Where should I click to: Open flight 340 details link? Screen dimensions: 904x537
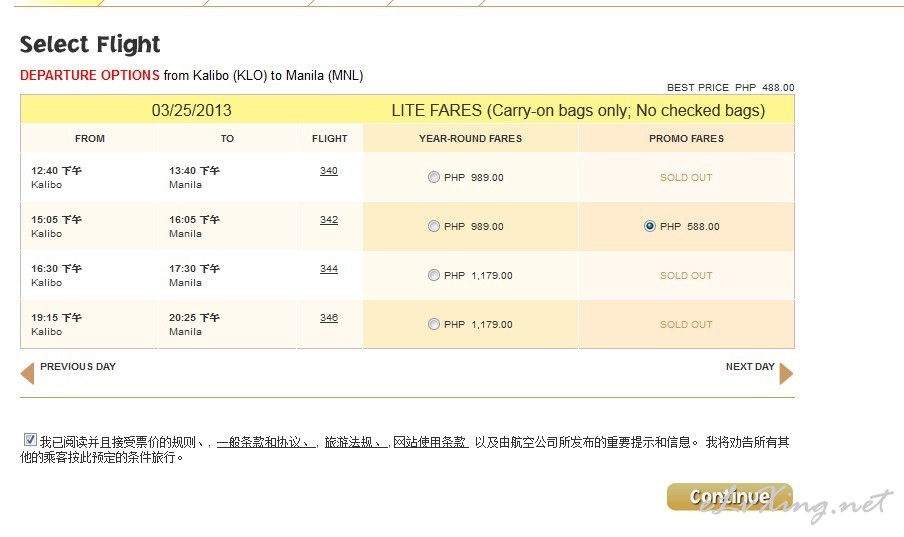[x=329, y=171]
